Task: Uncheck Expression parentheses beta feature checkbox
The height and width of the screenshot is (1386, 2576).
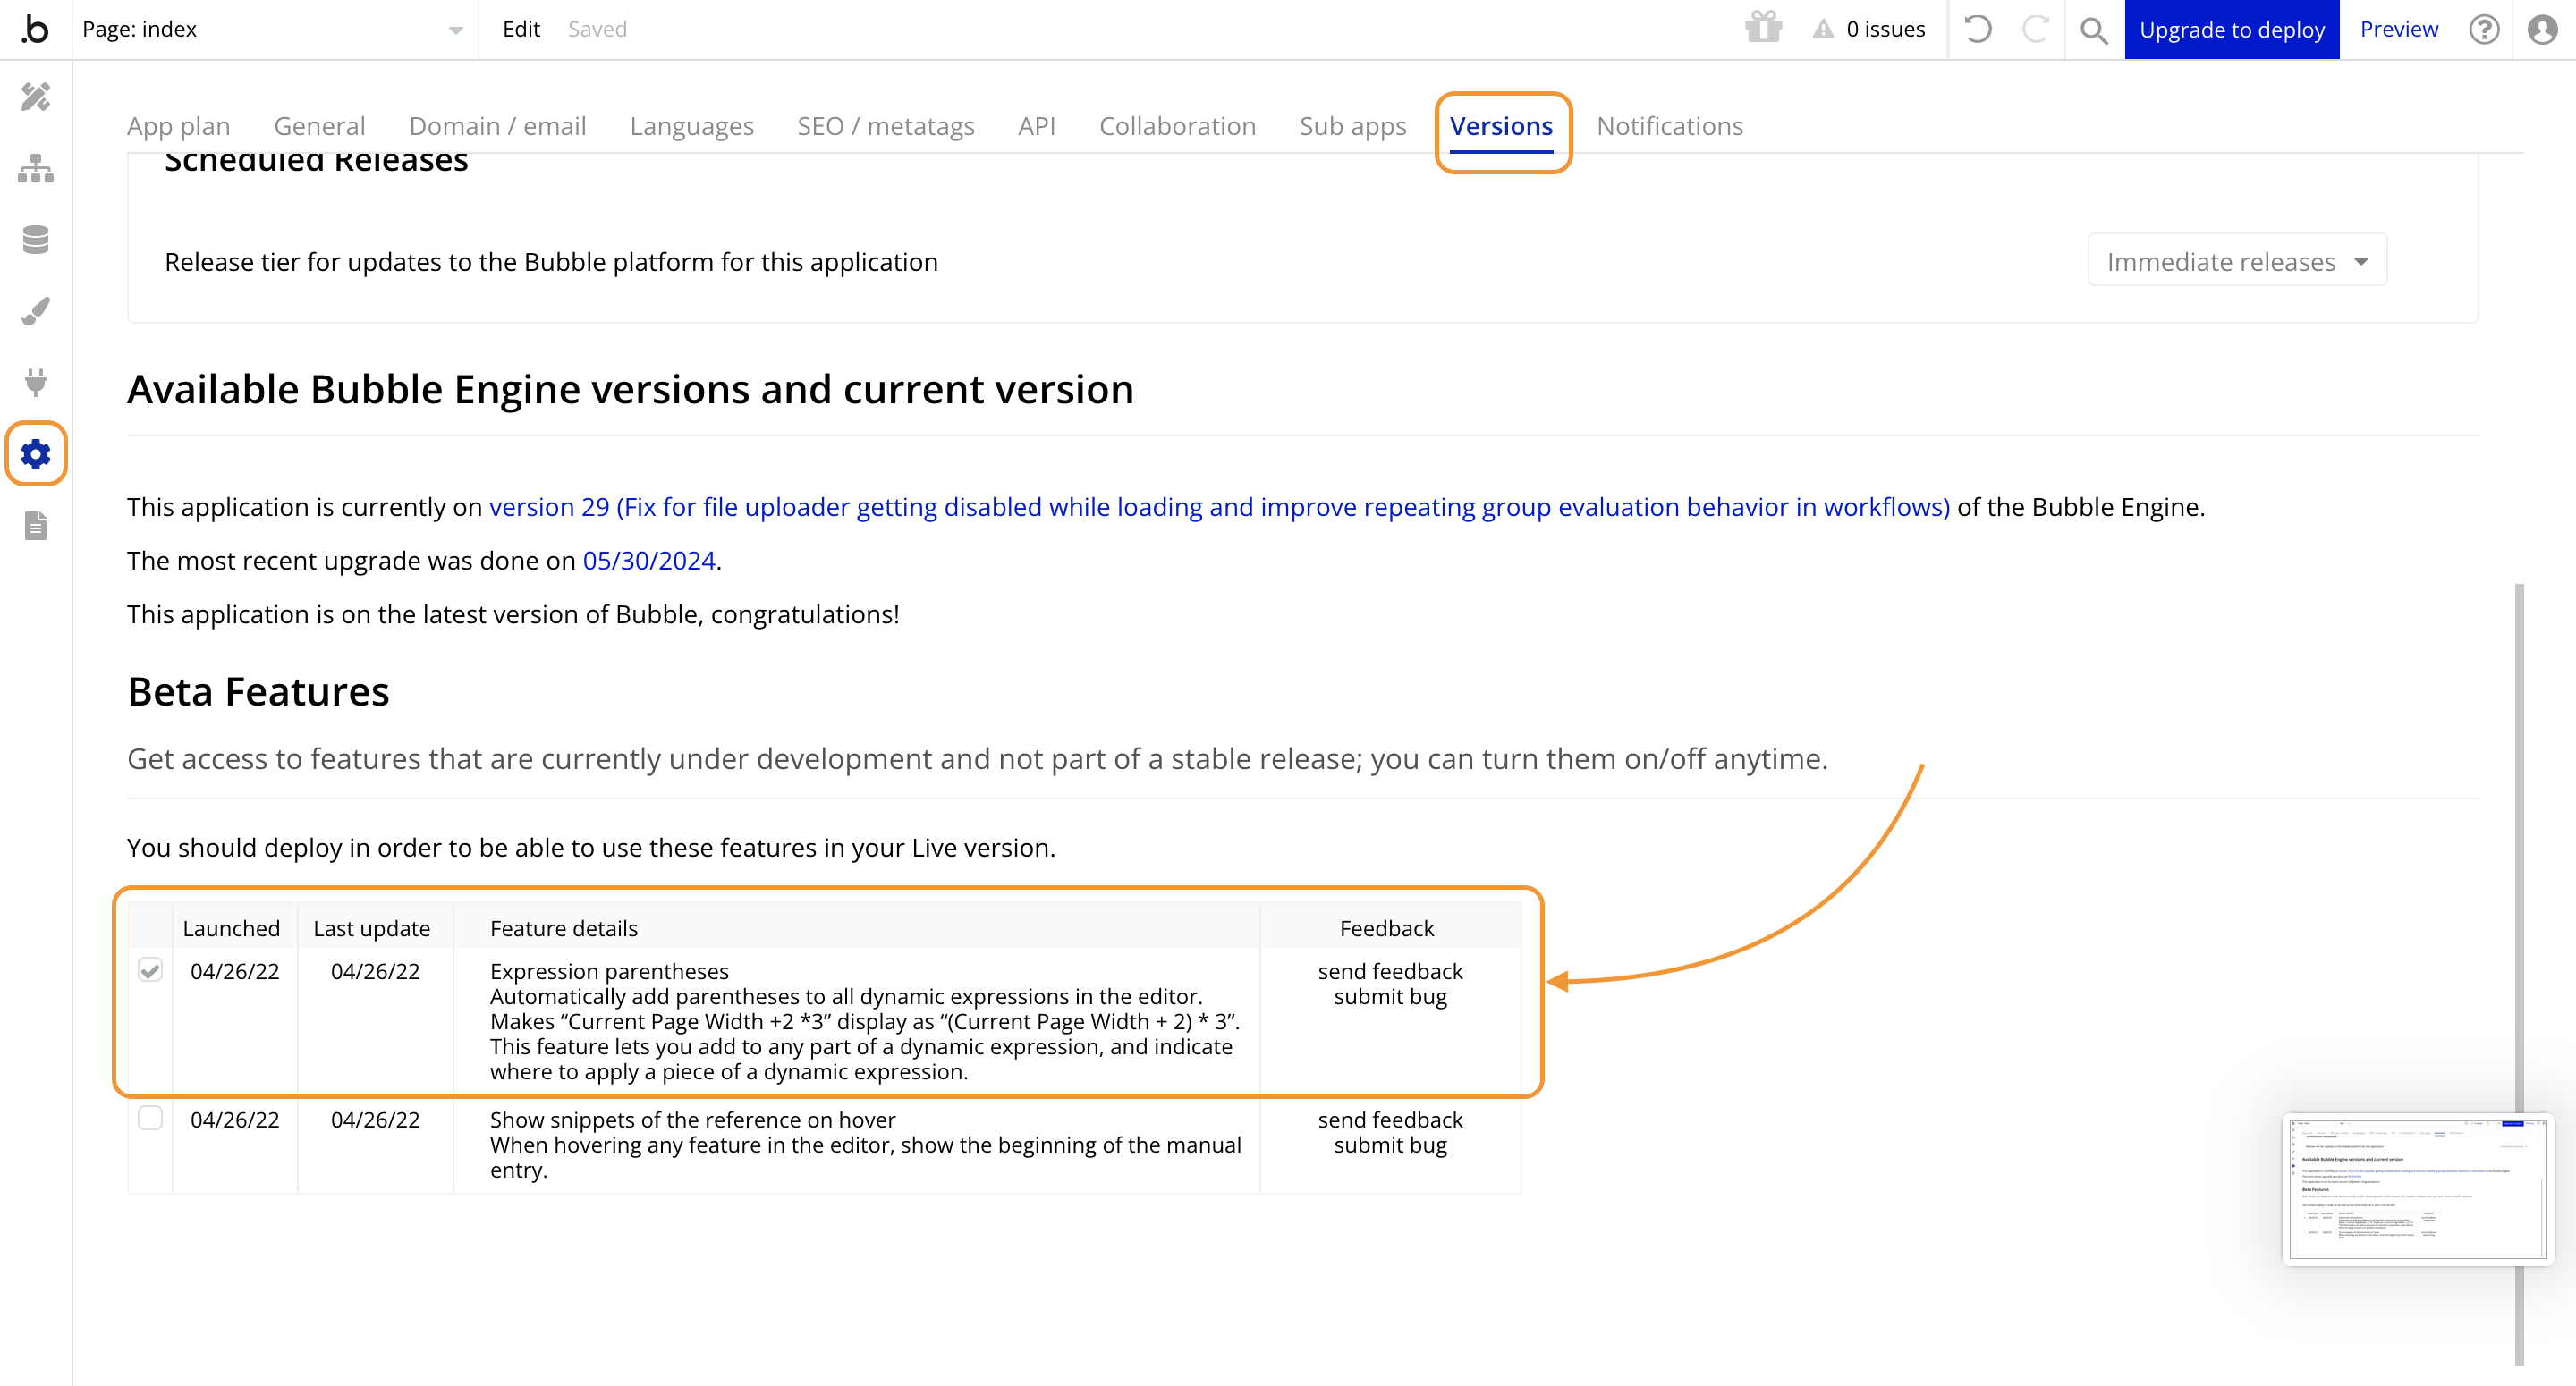Action: [x=150, y=970]
